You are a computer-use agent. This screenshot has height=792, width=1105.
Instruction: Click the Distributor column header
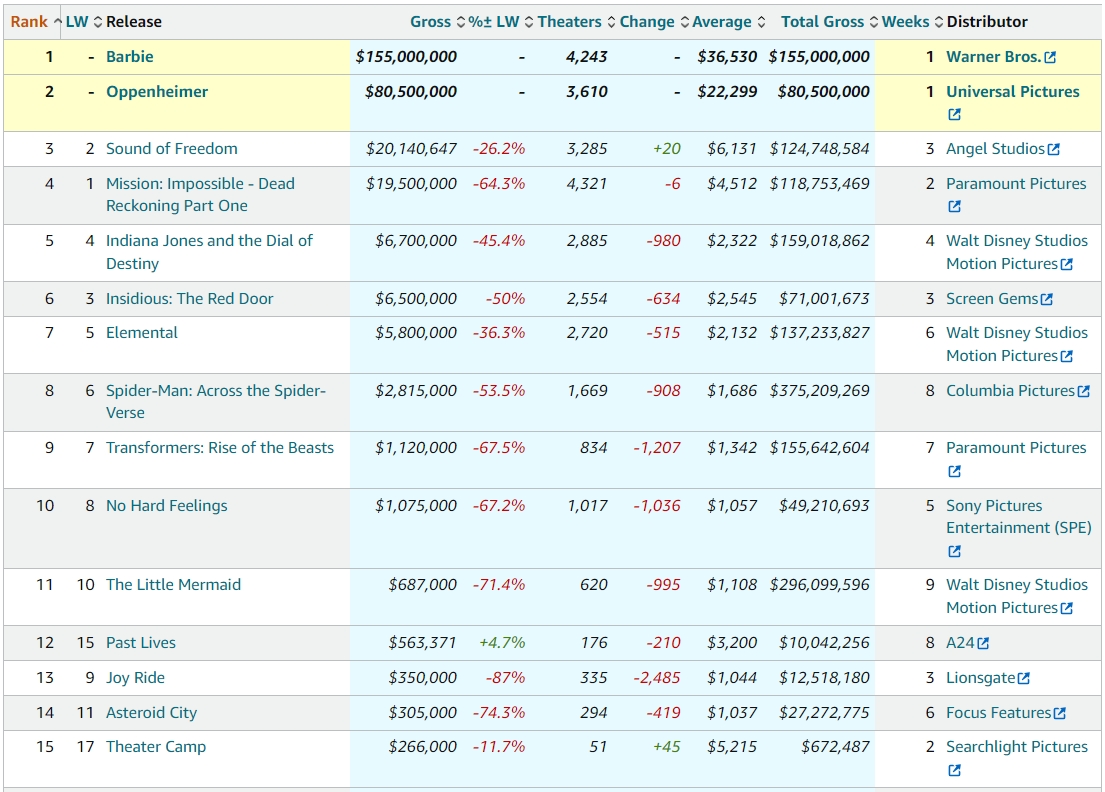click(987, 22)
